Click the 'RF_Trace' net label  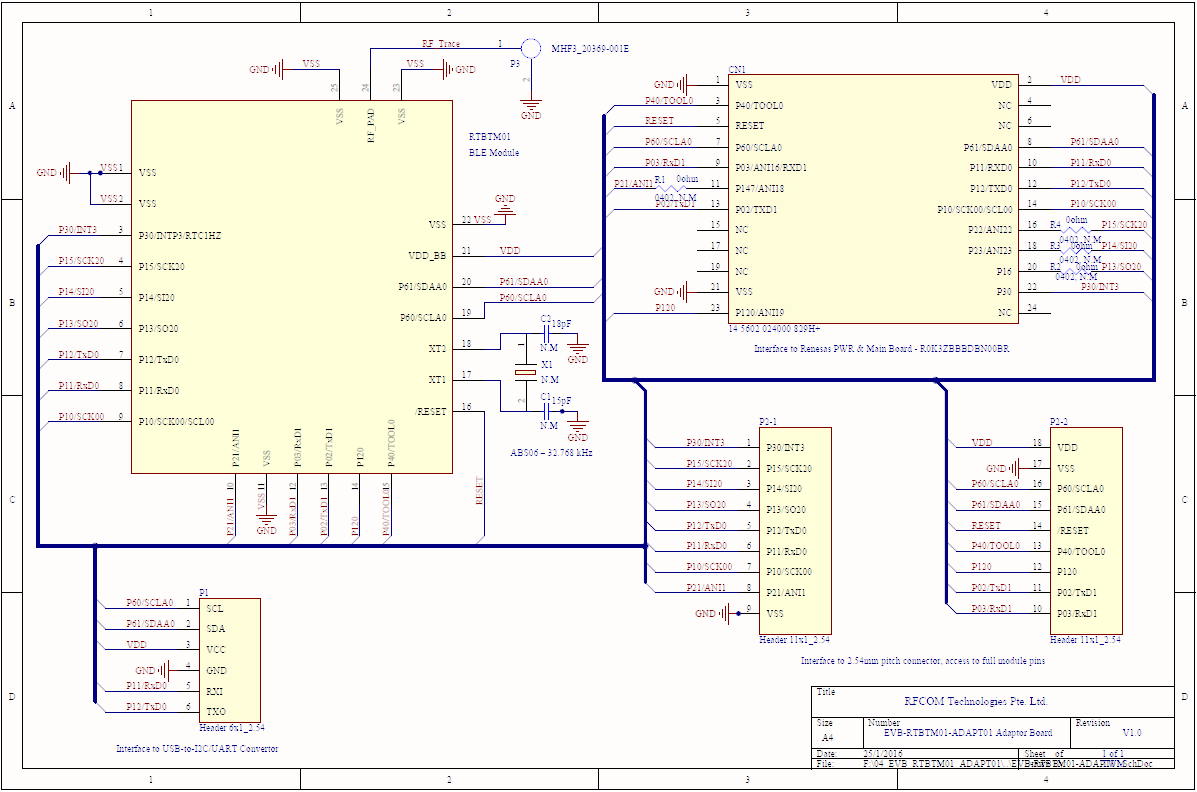441,44
